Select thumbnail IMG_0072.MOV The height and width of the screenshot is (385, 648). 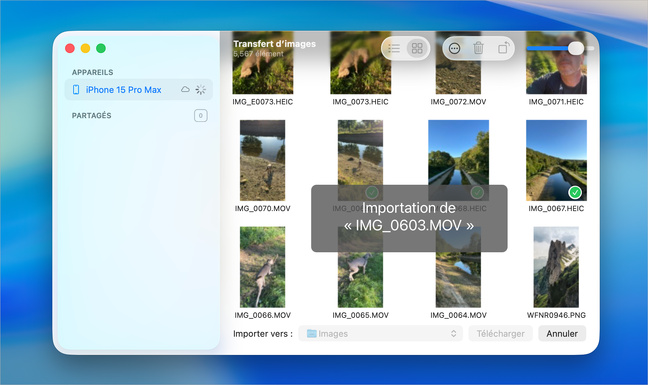458,63
